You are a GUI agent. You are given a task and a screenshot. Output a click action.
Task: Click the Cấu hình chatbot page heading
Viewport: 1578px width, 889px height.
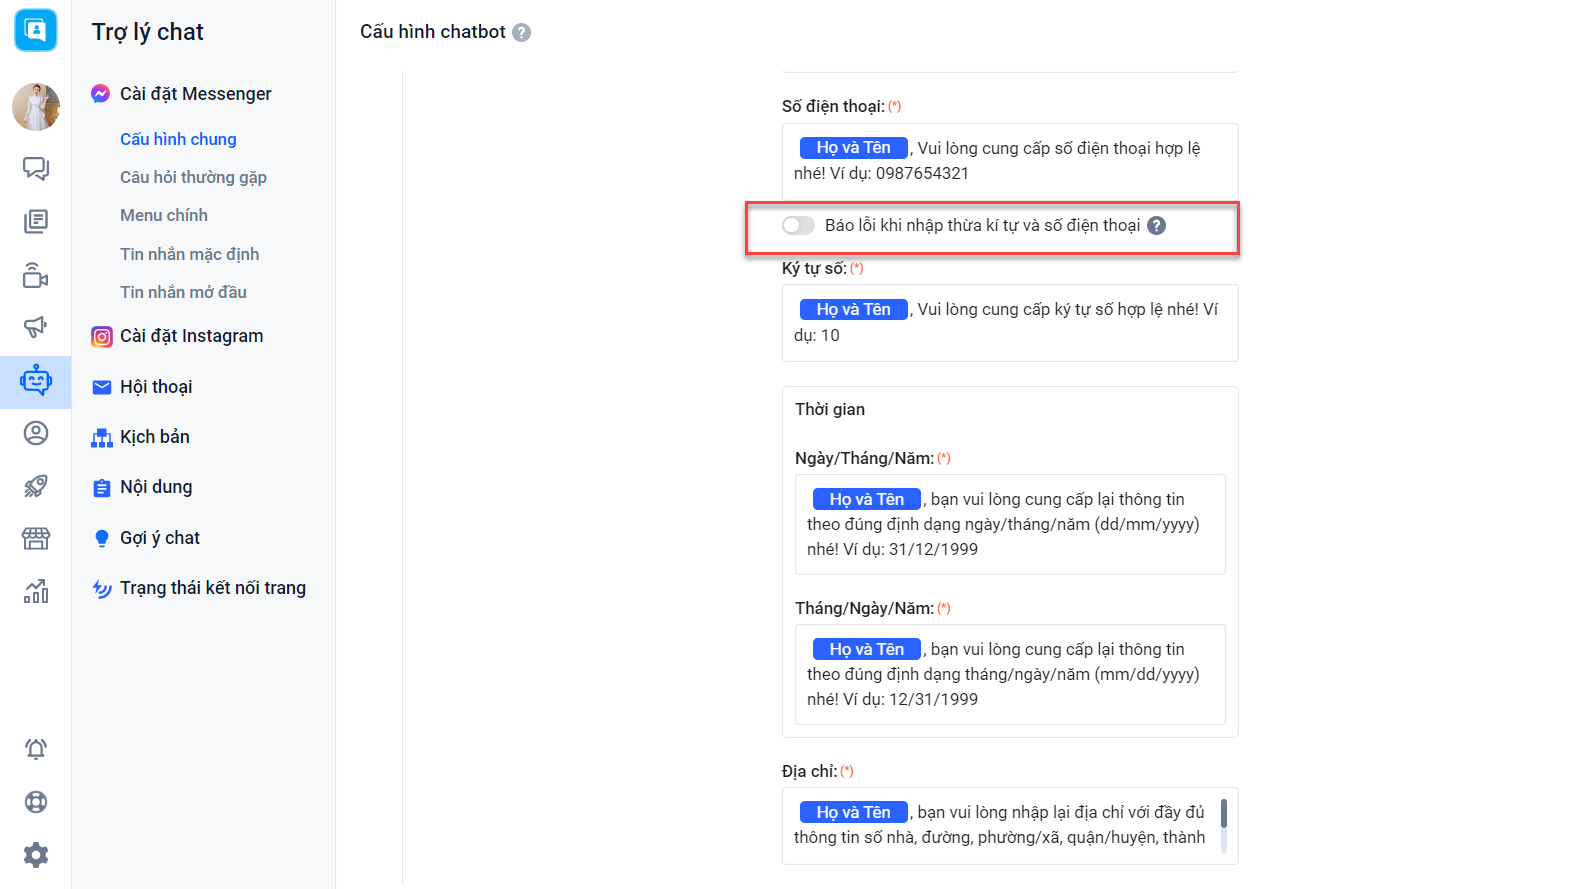click(433, 32)
